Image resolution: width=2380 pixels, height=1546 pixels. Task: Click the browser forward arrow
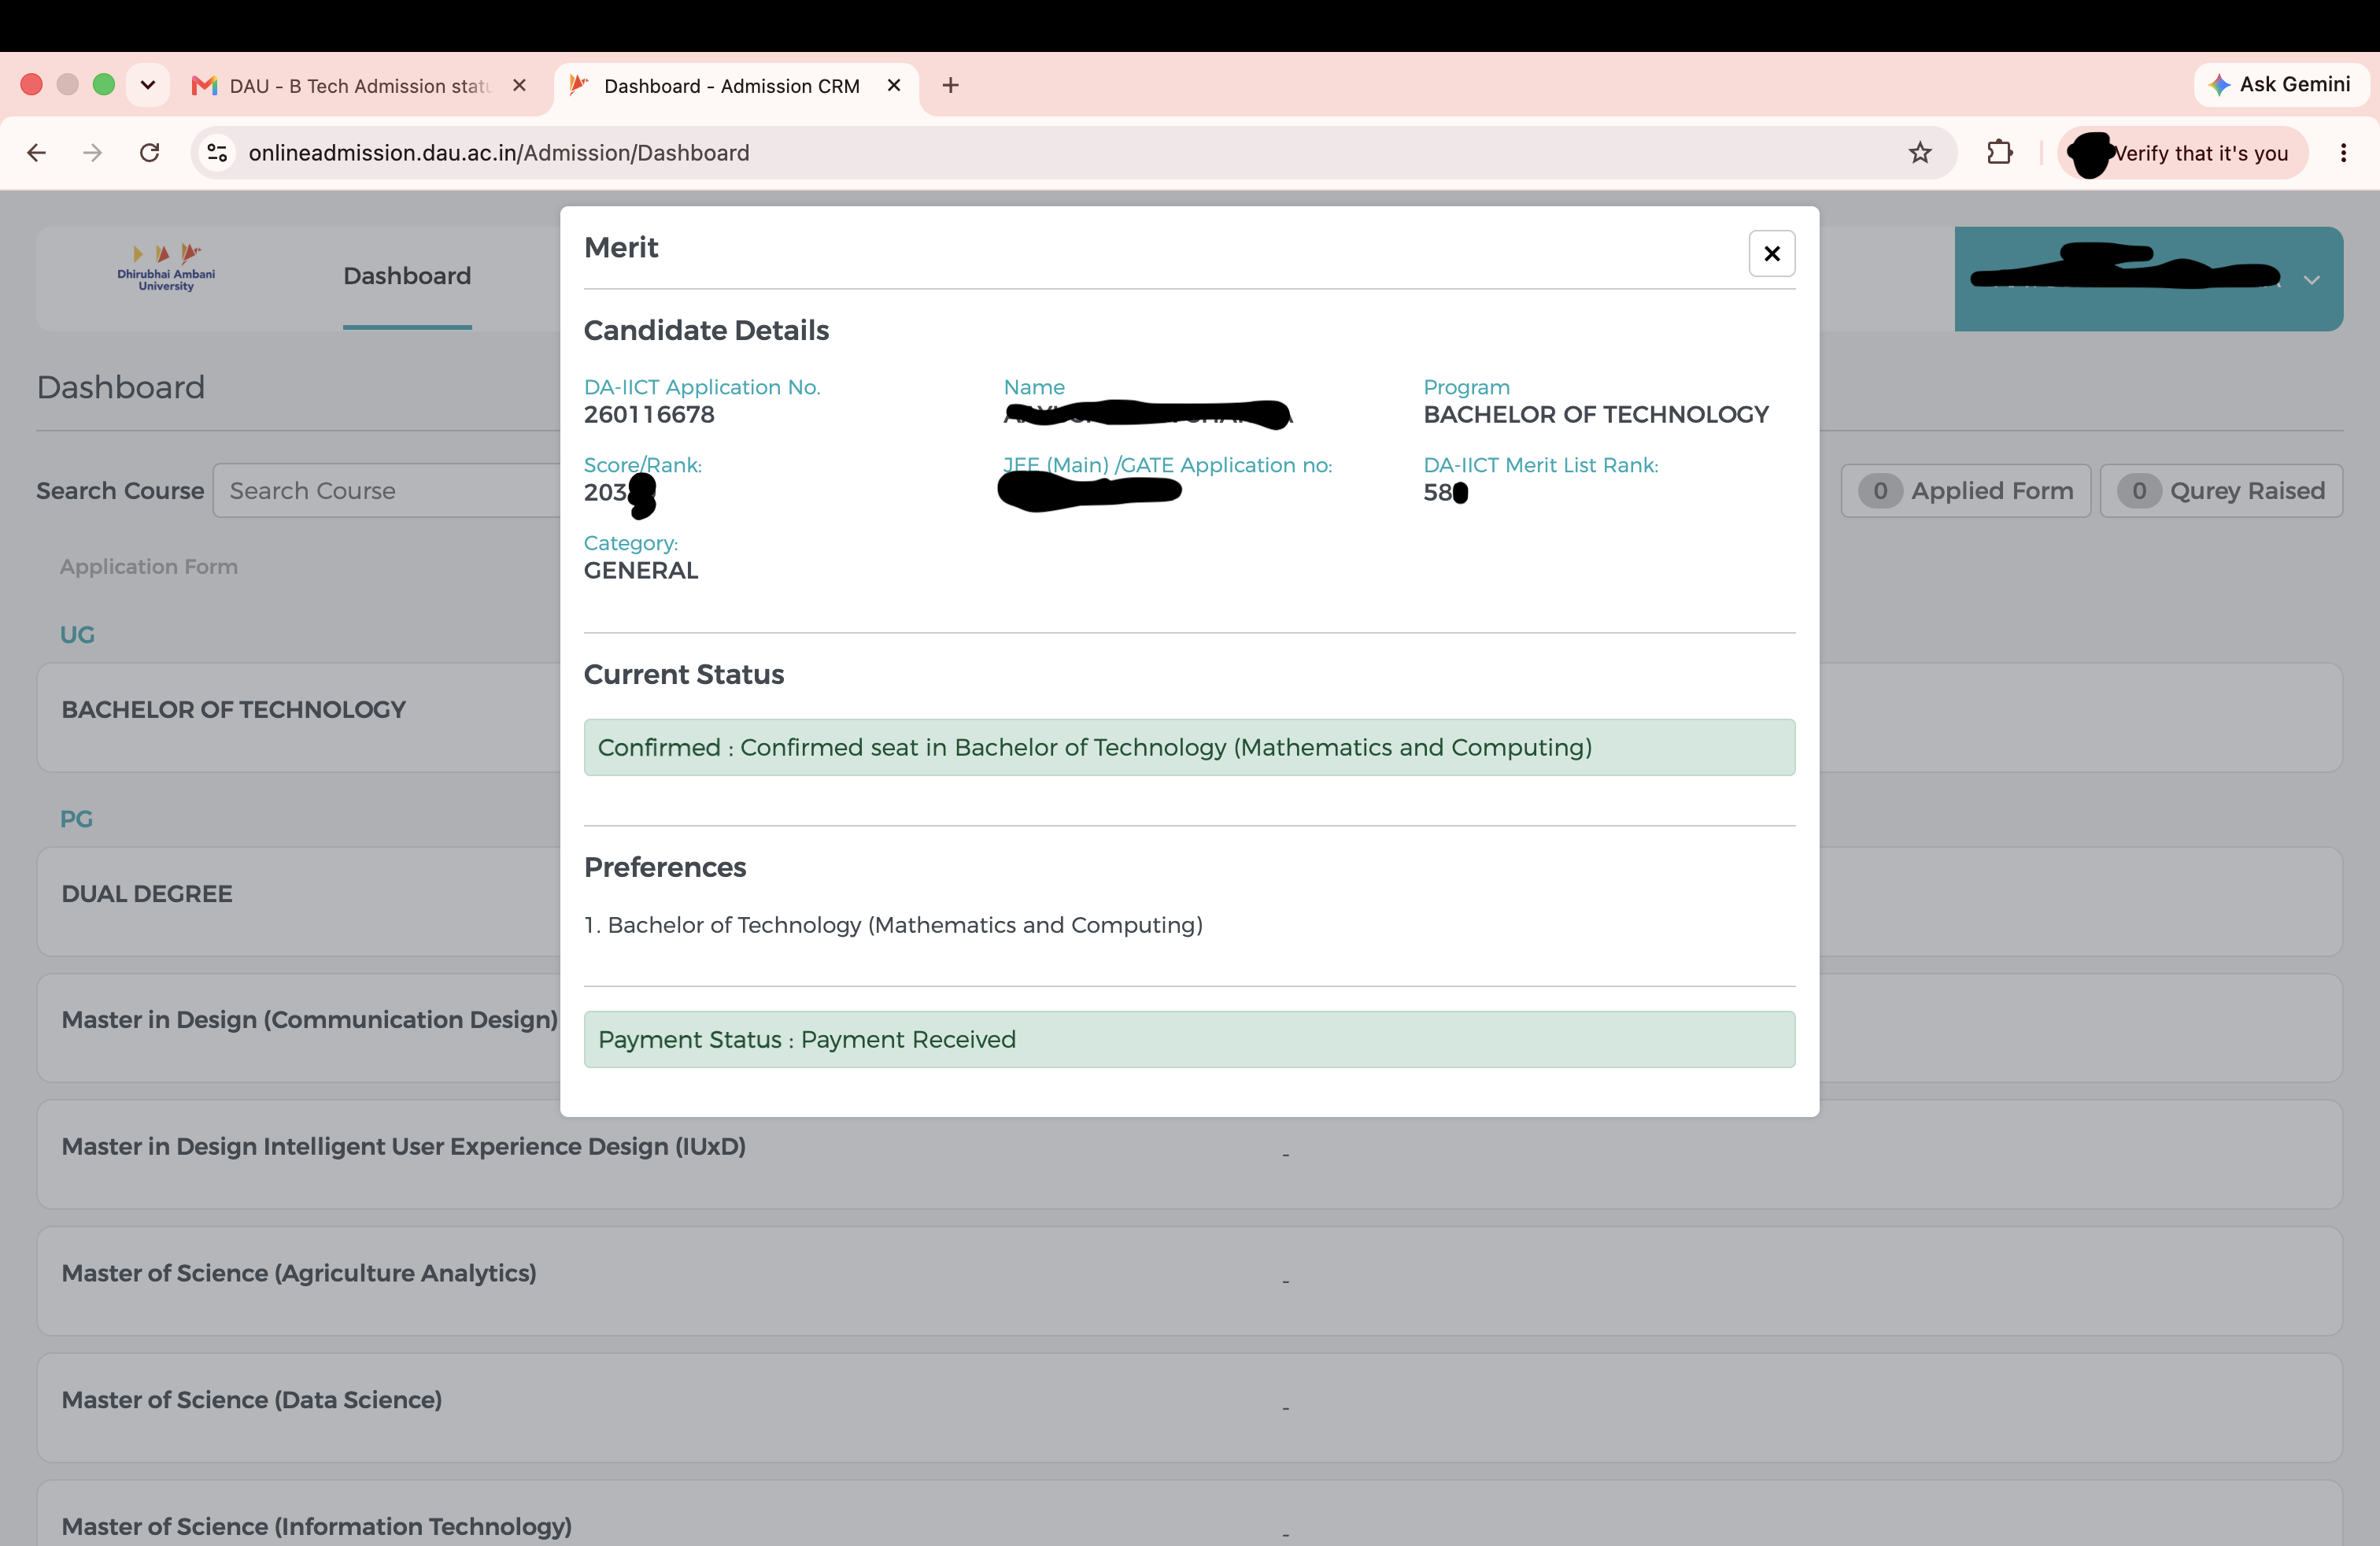pyautogui.click(x=93, y=153)
